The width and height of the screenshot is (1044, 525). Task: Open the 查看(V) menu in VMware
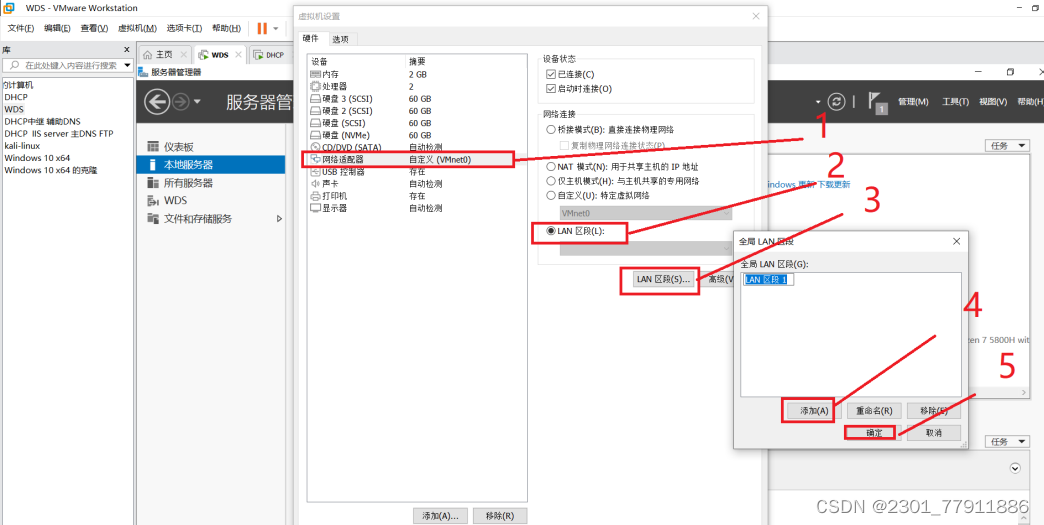click(x=94, y=28)
